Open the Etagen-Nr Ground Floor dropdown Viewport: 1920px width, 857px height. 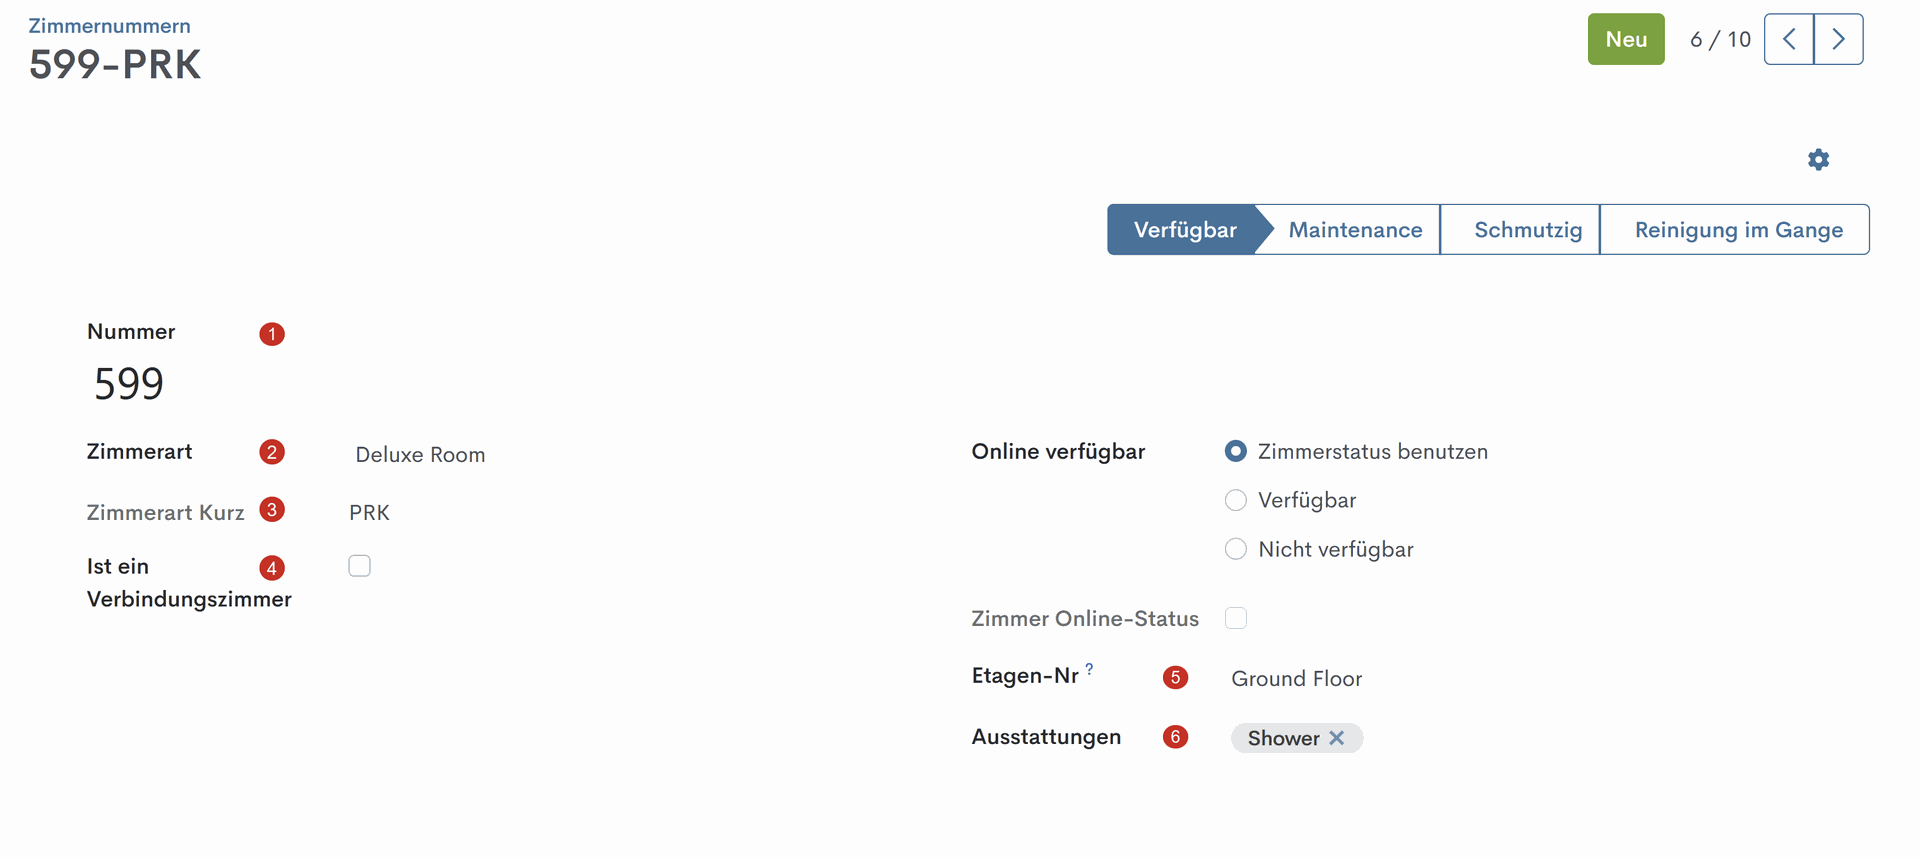pyautogui.click(x=1297, y=679)
